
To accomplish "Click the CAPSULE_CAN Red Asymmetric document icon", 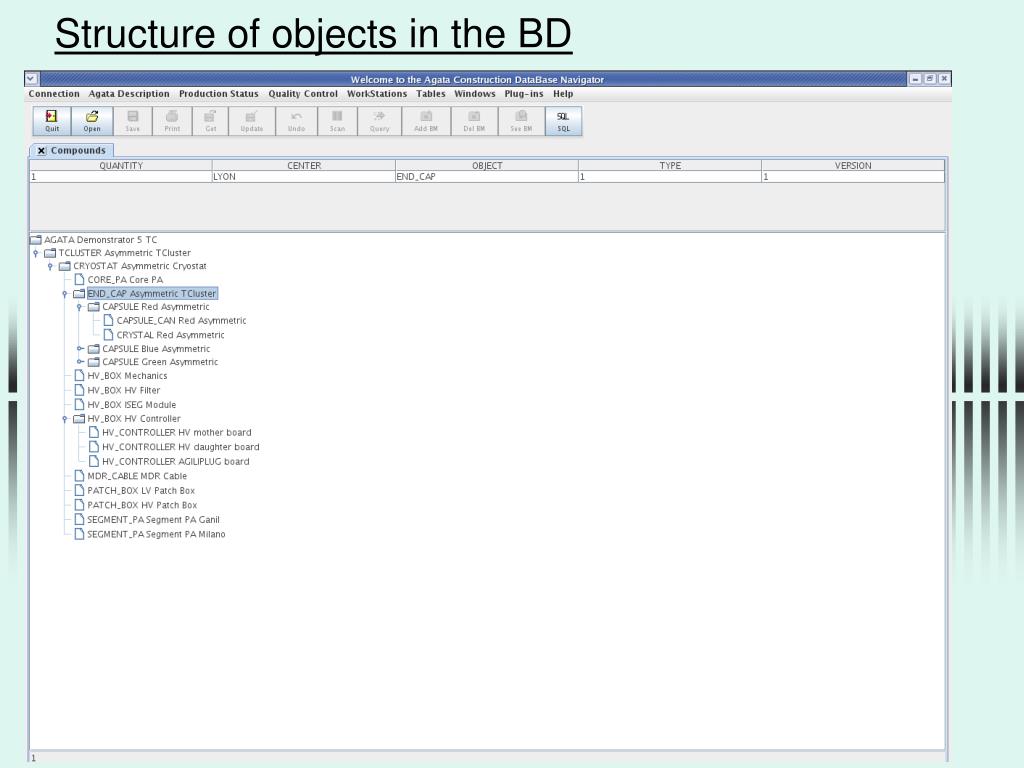I will (108, 320).
